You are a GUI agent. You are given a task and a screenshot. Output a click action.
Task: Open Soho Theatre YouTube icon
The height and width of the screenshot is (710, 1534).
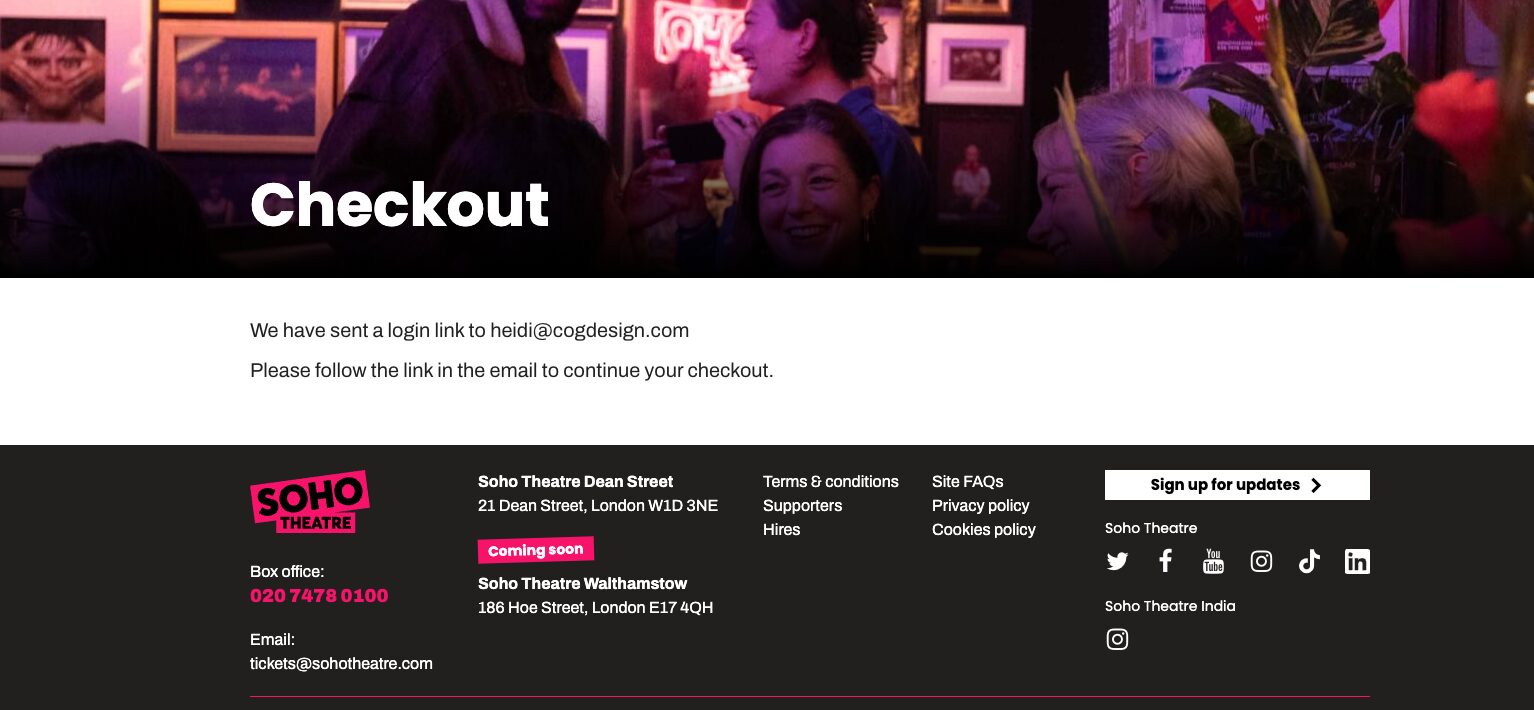[x=1213, y=561]
